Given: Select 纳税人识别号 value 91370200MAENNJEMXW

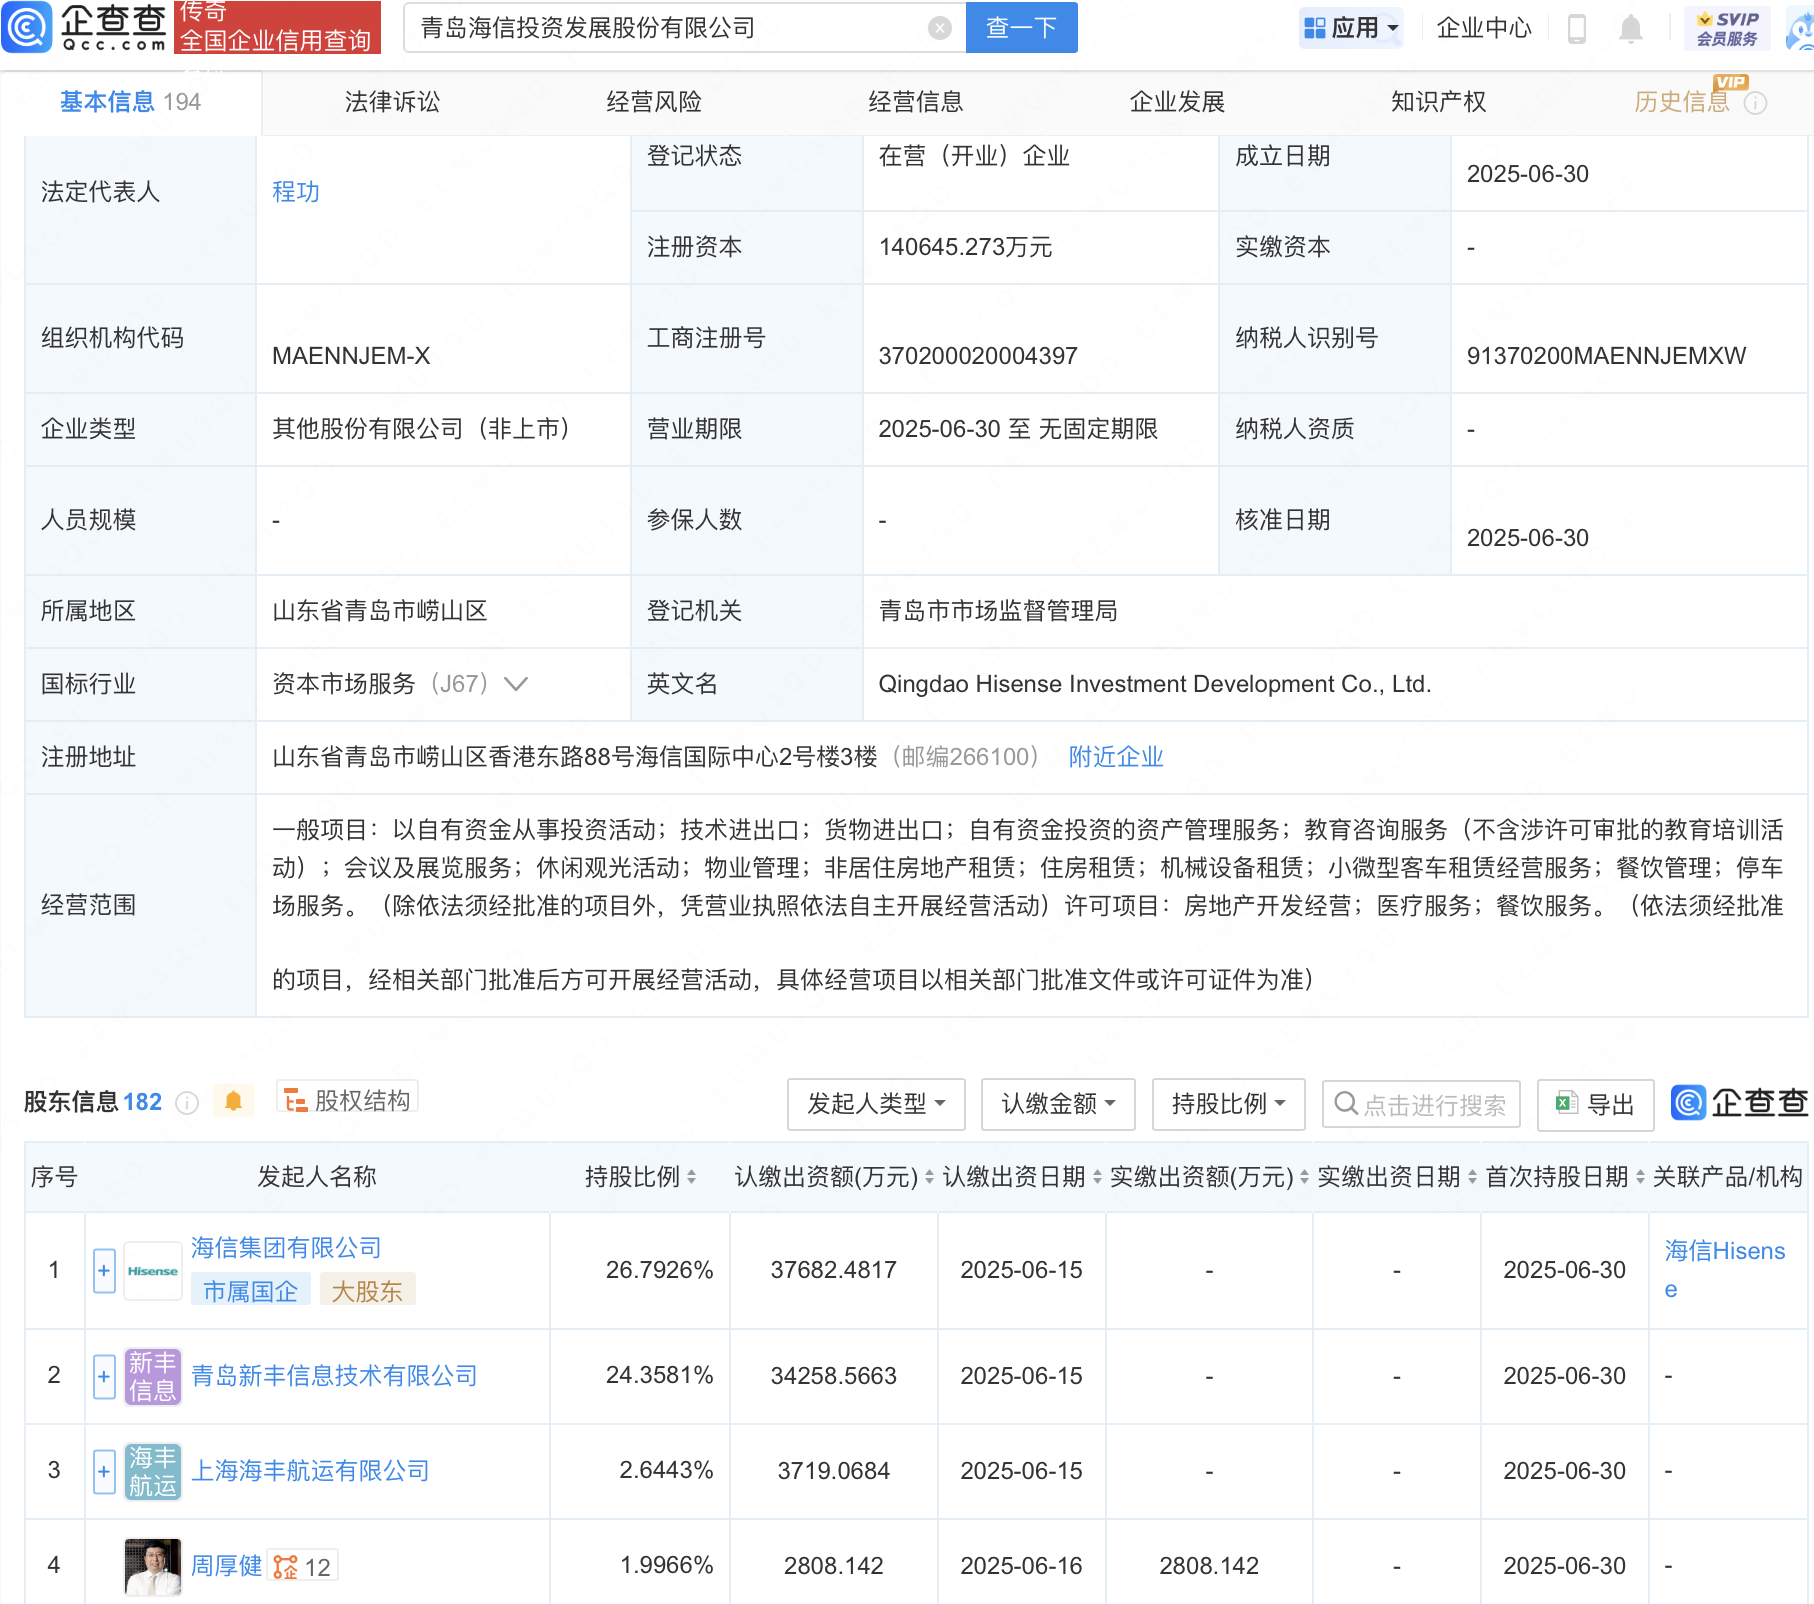Looking at the screenshot, I should (1606, 356).
